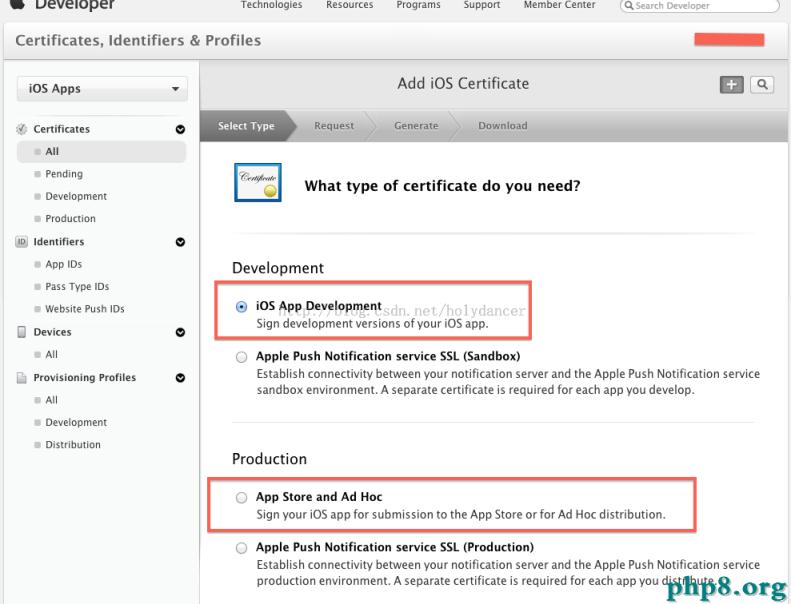
Task: Select All under Devices
Action: pos(51,355)
